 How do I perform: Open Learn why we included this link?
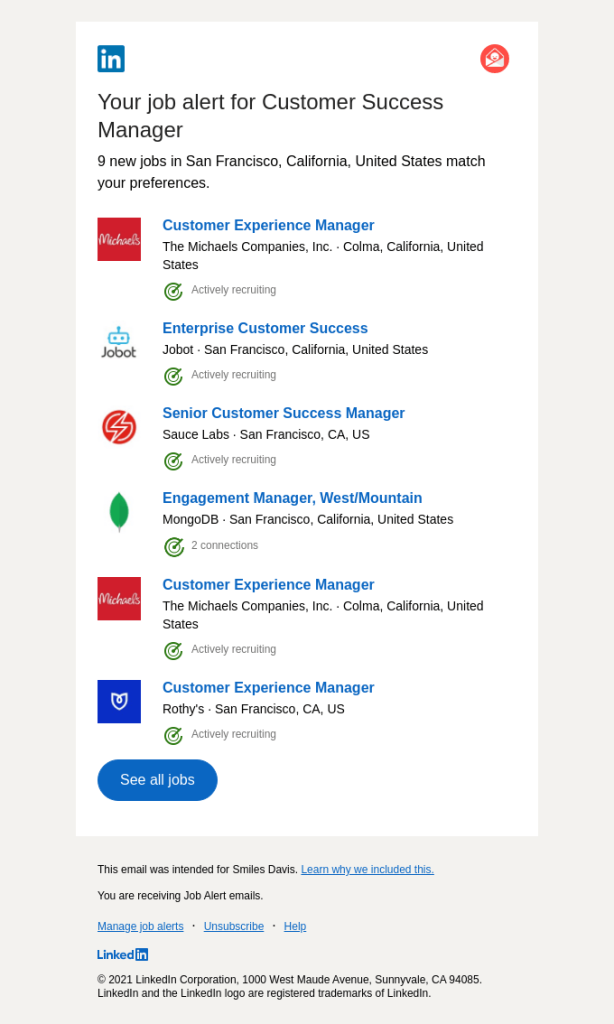(367, 869)
